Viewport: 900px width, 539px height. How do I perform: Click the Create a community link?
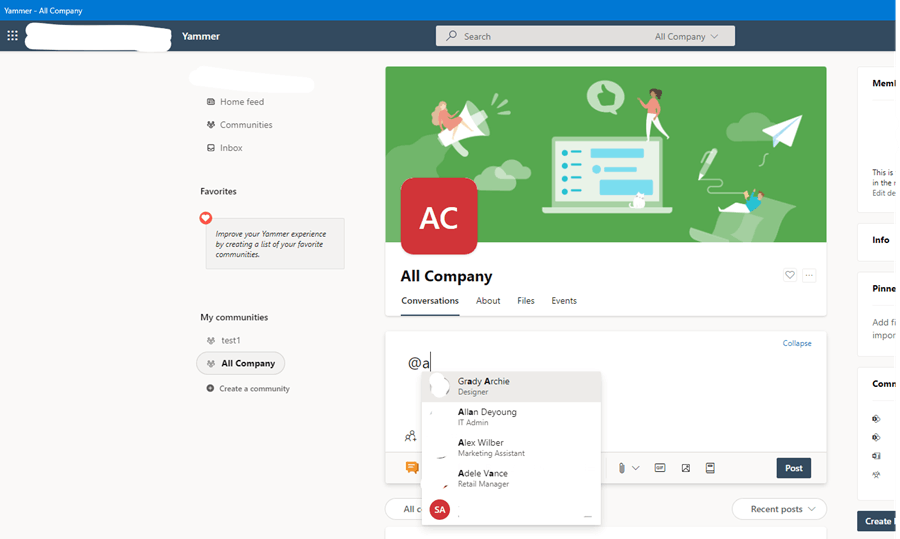coord(254,389)
